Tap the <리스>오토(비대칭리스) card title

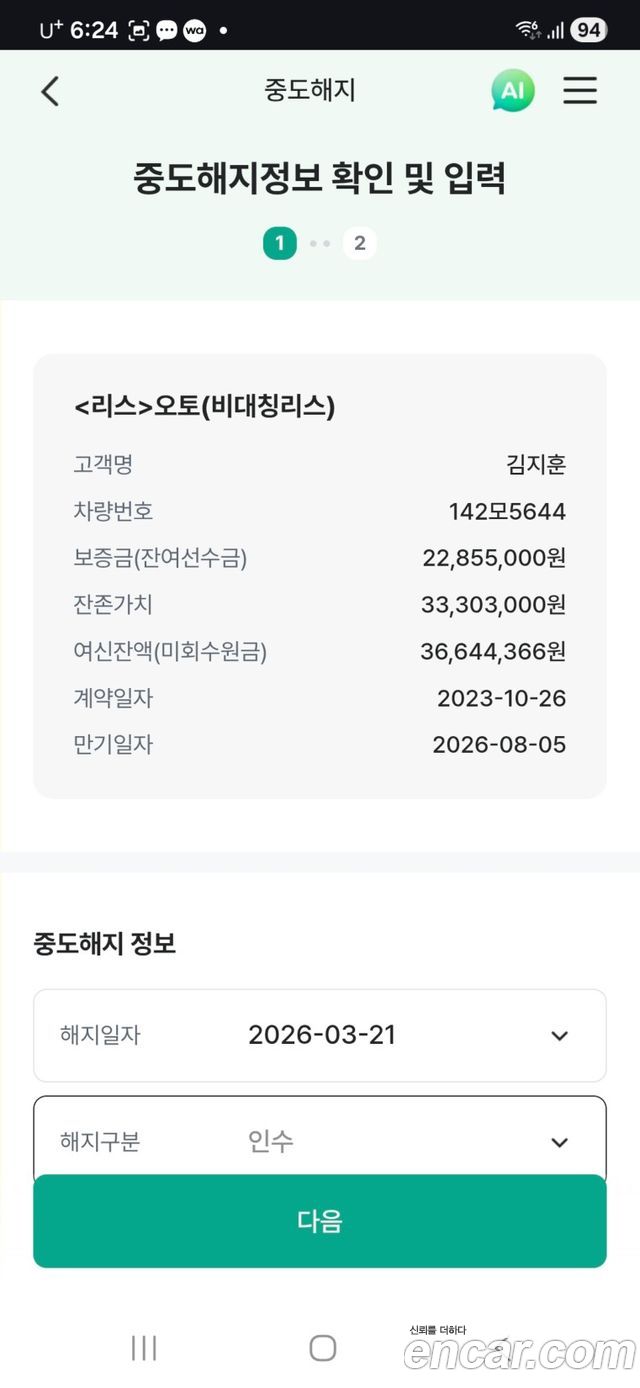click(x=204, y=407)
